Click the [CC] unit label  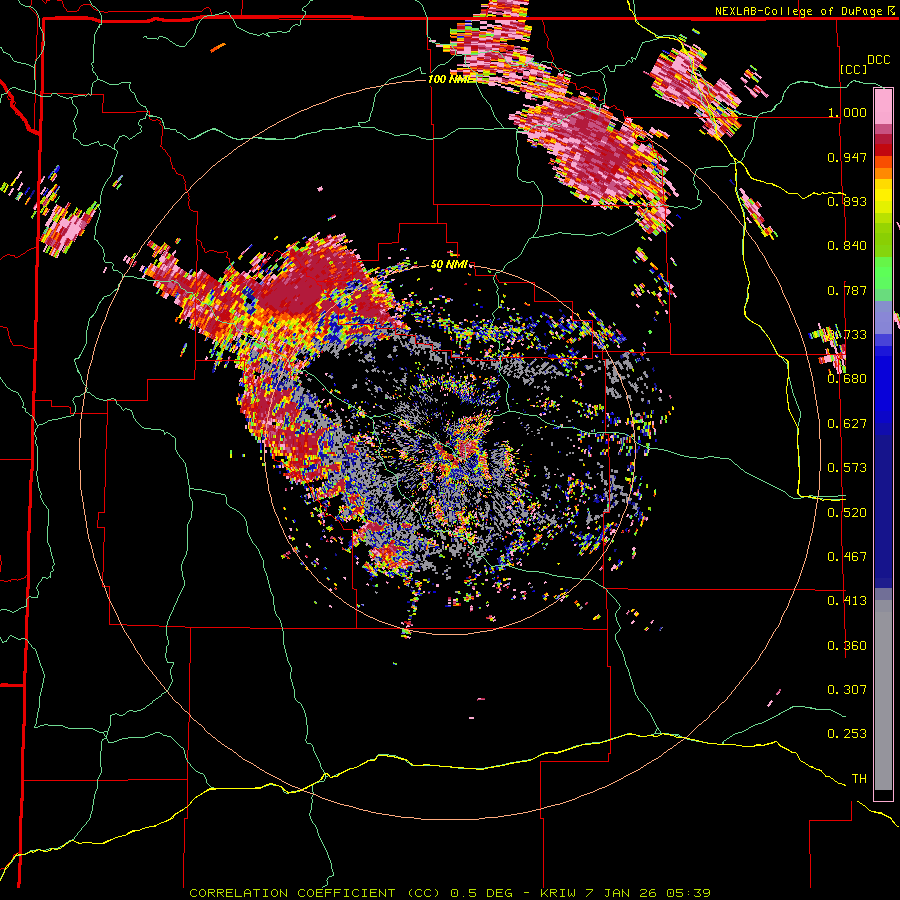pyautogui.click(x=854, y=69)
